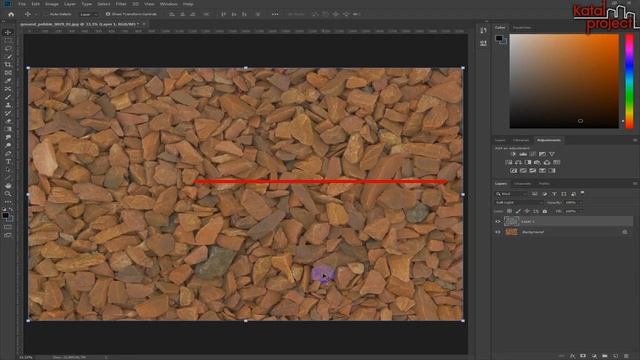Viewport: 640px width, 360px height.
Task: Add a Levels adjustment
Action: (x=523, y=154)
